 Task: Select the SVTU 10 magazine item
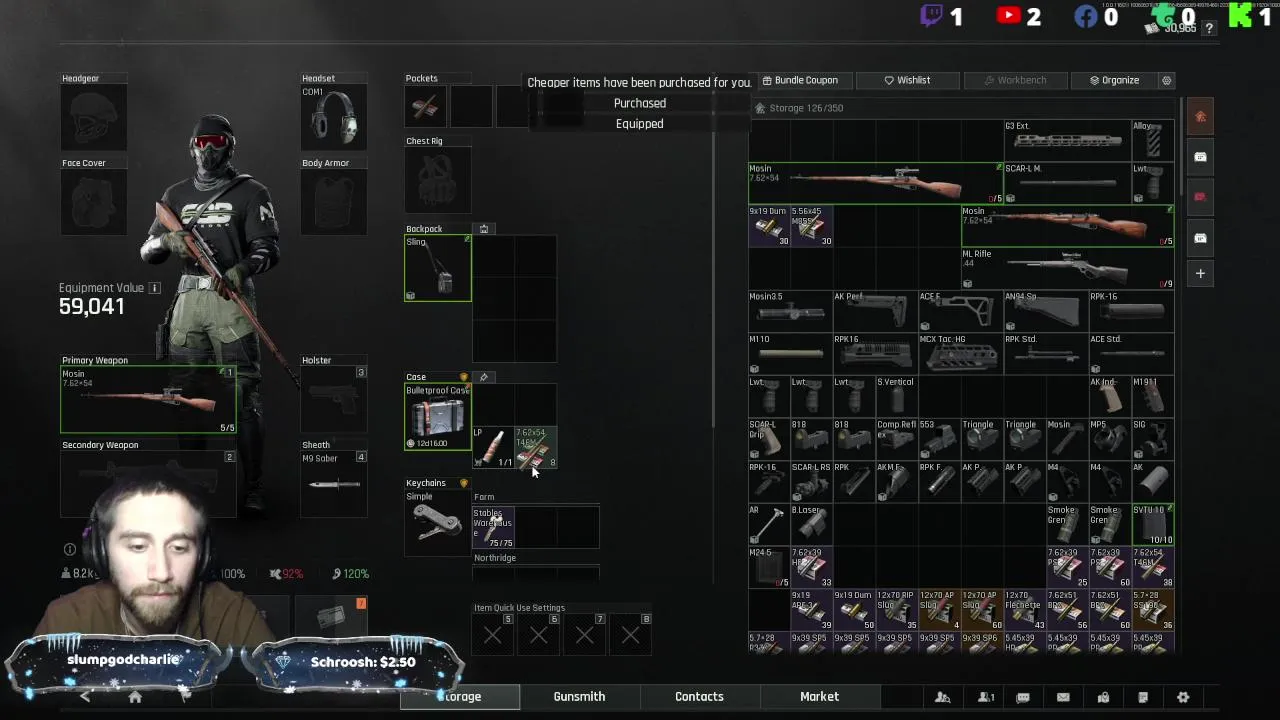(1152, 524)
